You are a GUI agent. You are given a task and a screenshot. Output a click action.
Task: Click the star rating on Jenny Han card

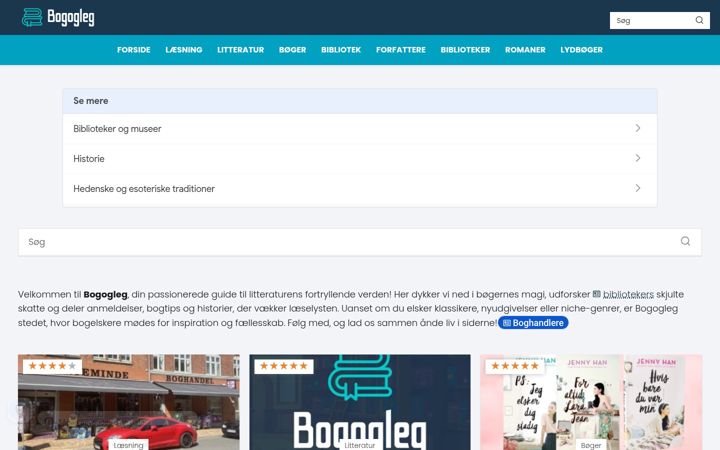pyautogui.click(x=515, y=366)
